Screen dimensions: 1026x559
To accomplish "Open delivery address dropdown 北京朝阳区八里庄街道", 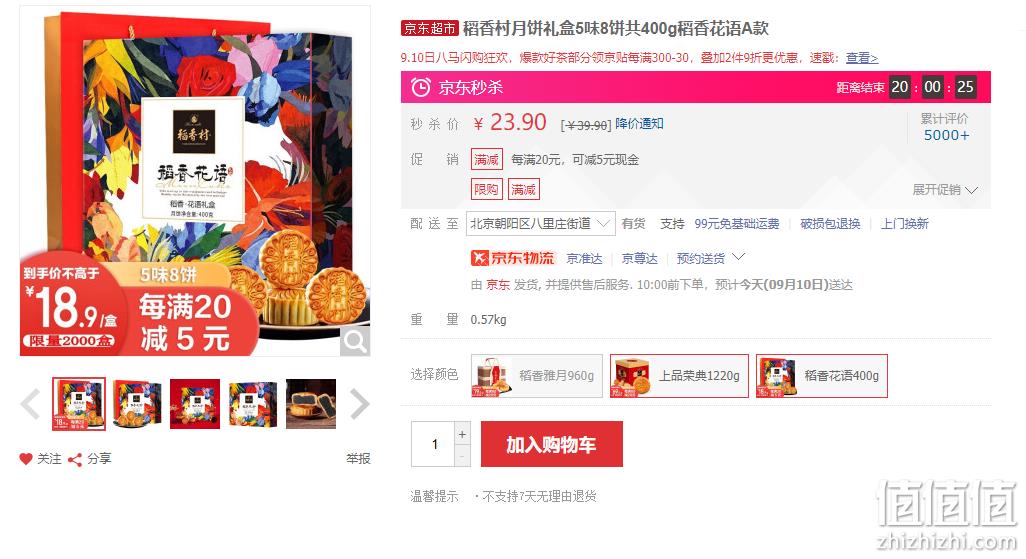I will pos(540,224).
